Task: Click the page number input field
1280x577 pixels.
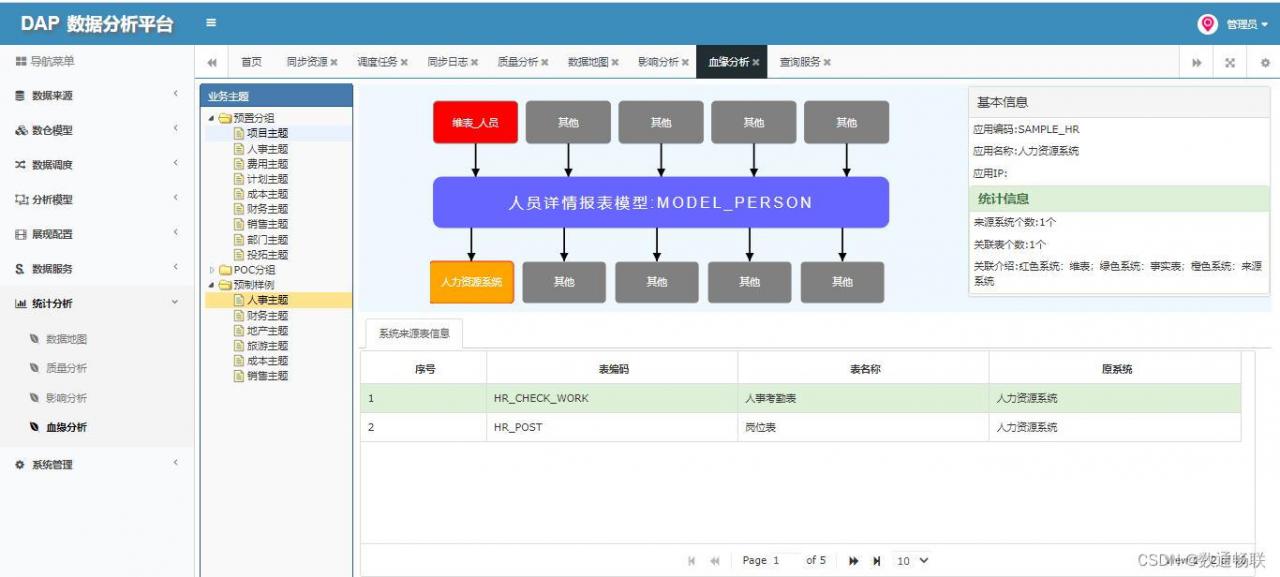Action: click(785, 561)
